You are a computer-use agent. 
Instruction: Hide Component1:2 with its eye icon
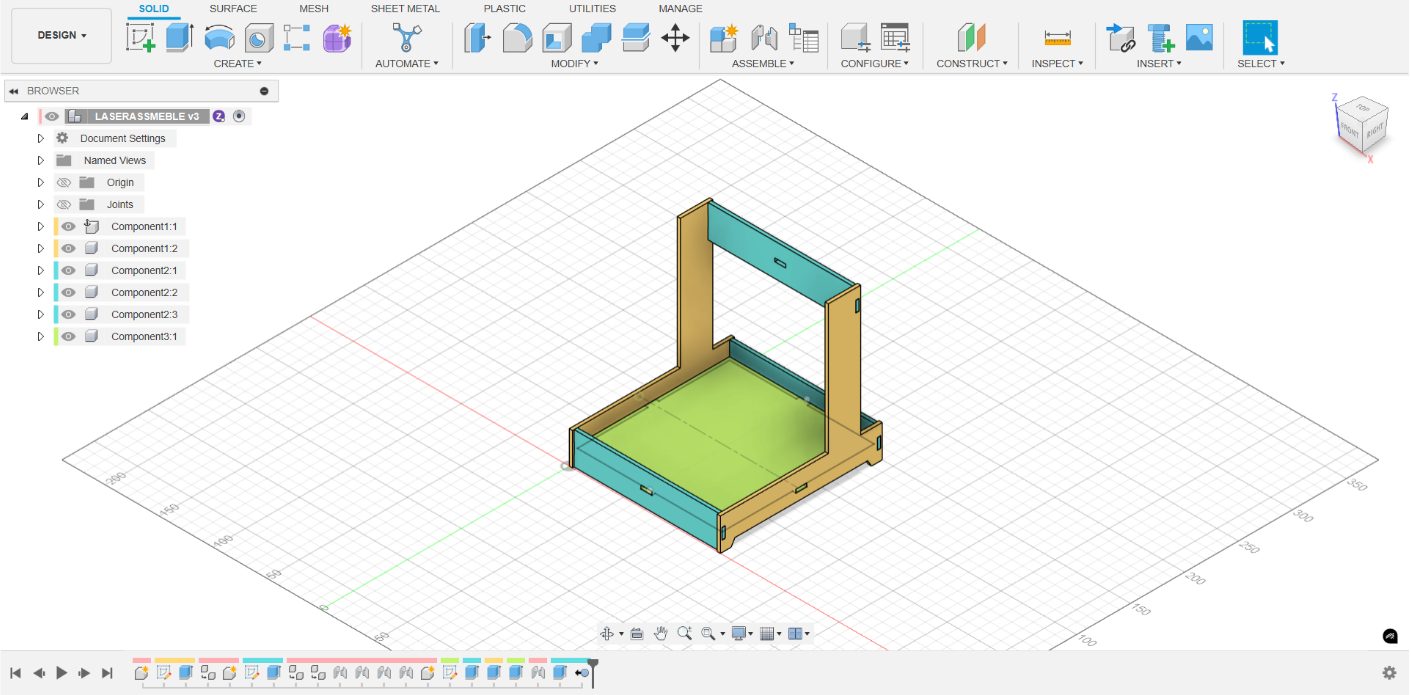[68, 248]
